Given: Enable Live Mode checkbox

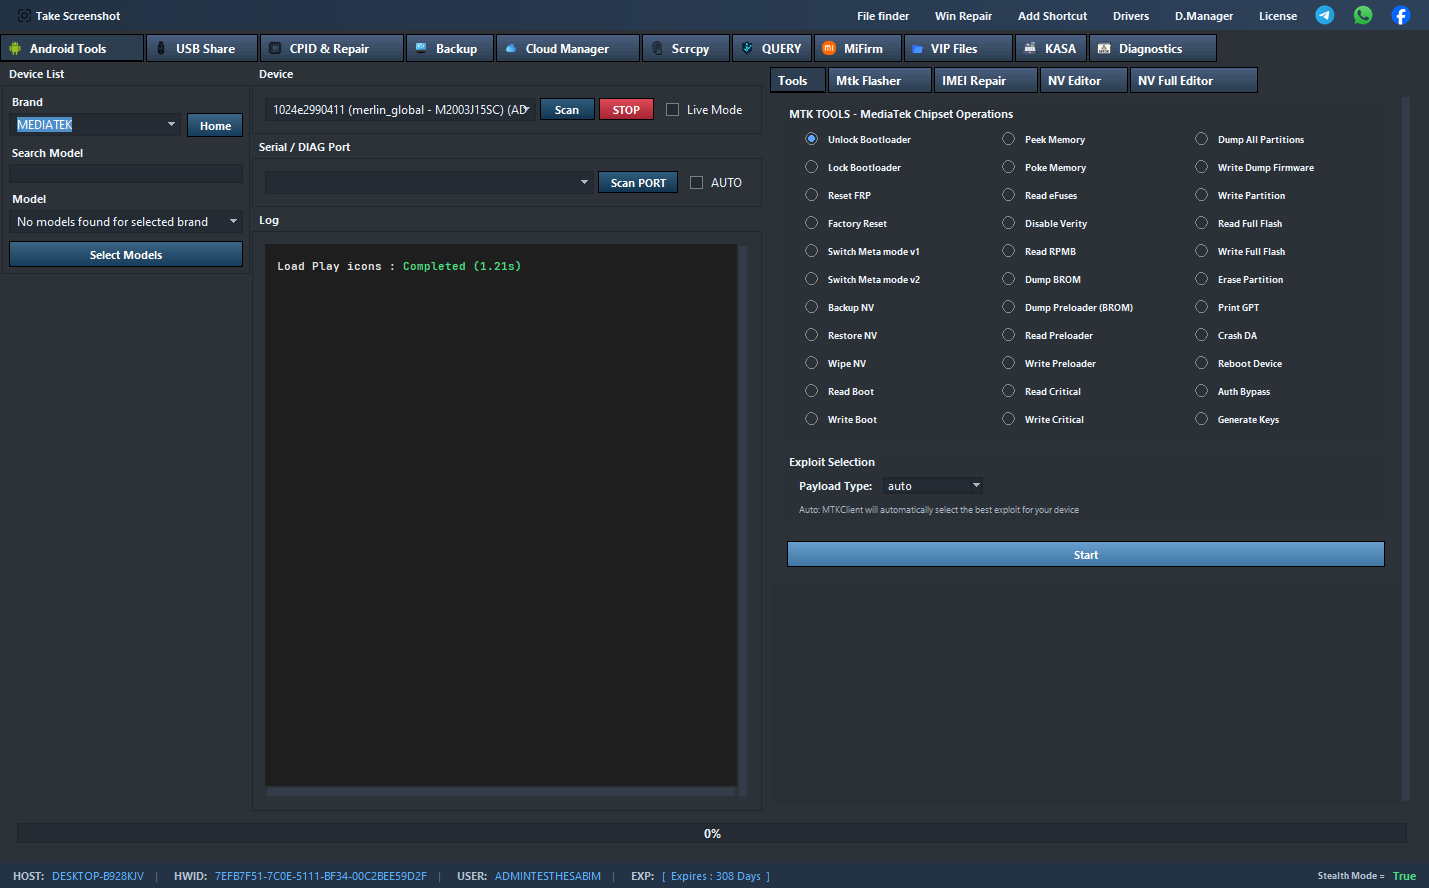Looking at the screenshot, I should (672, 109).
